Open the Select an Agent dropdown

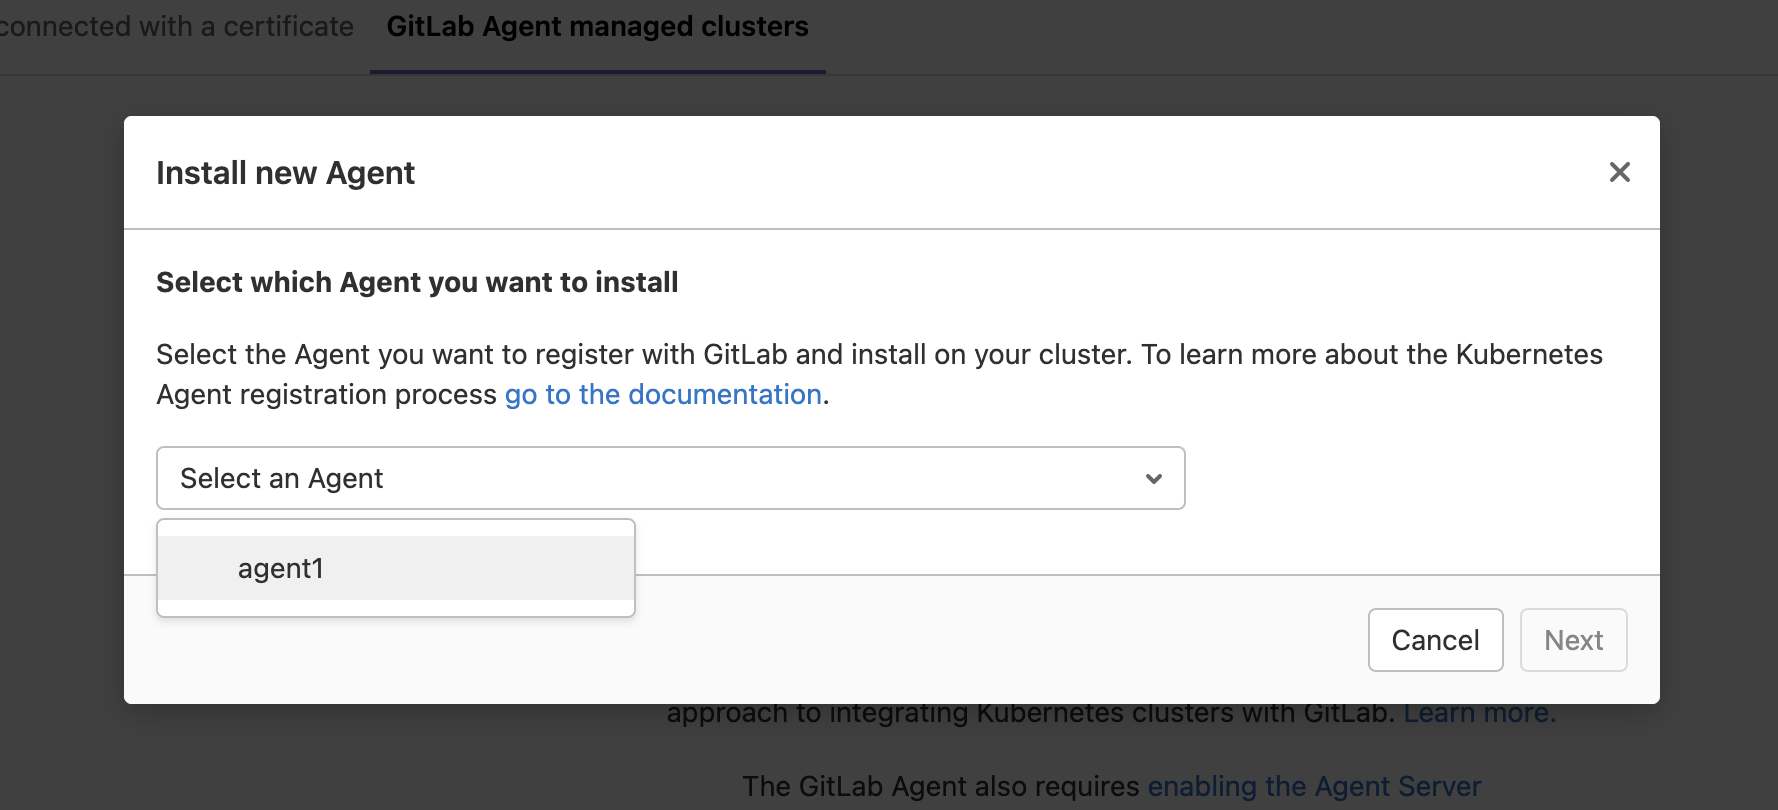[671, 478]
